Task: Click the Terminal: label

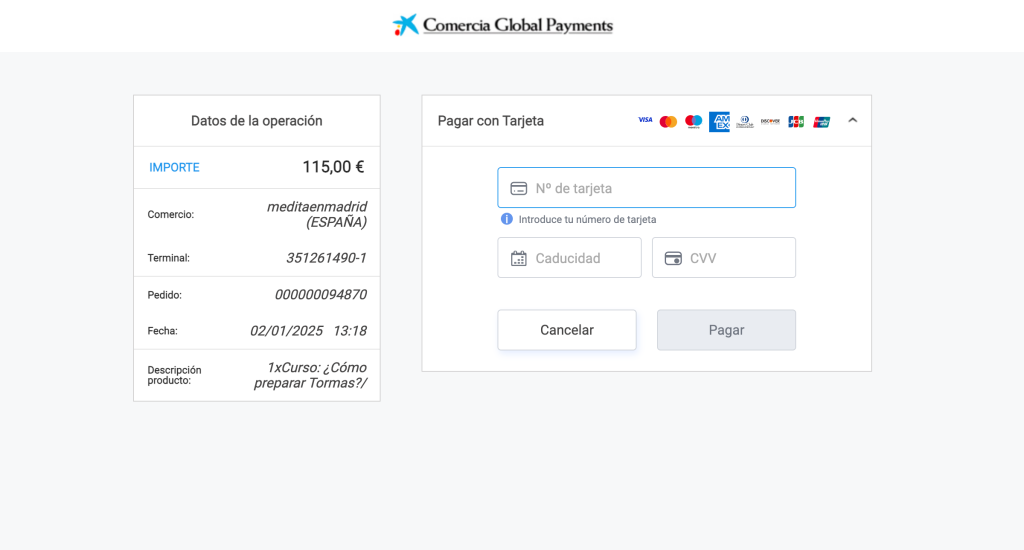Action: 168,258
